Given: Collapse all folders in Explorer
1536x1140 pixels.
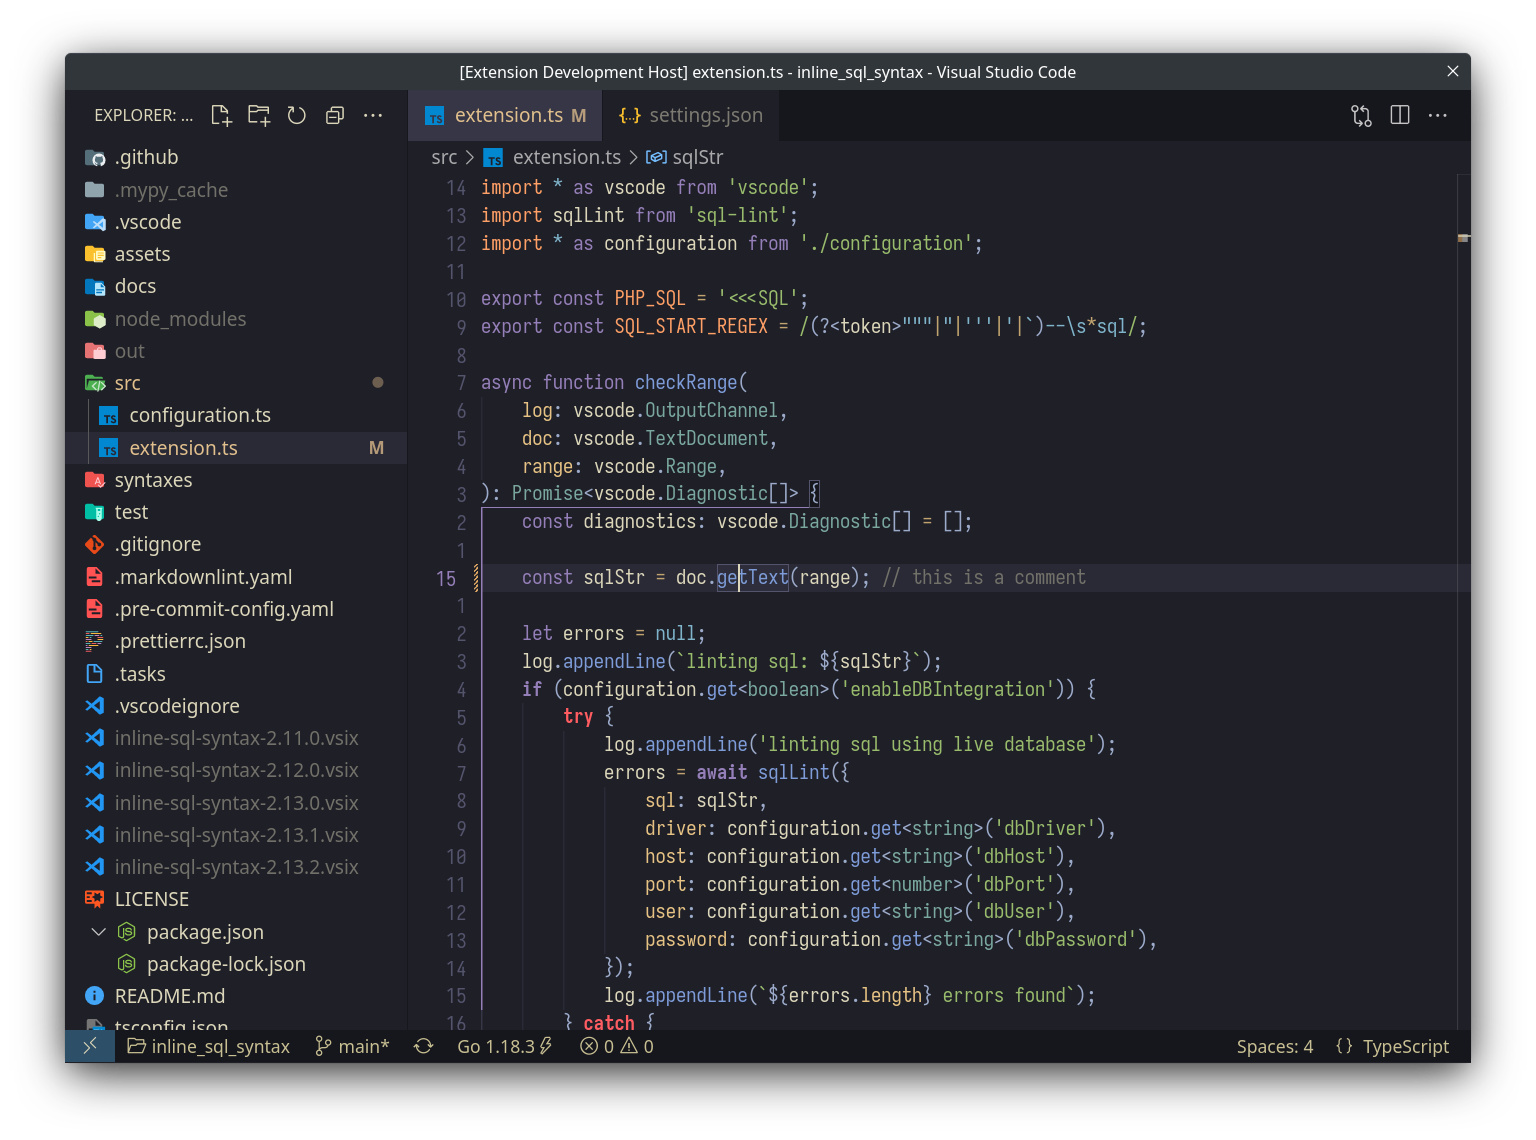Looking at the screenshot, I should pyautogui.click(x=335, y=115).
